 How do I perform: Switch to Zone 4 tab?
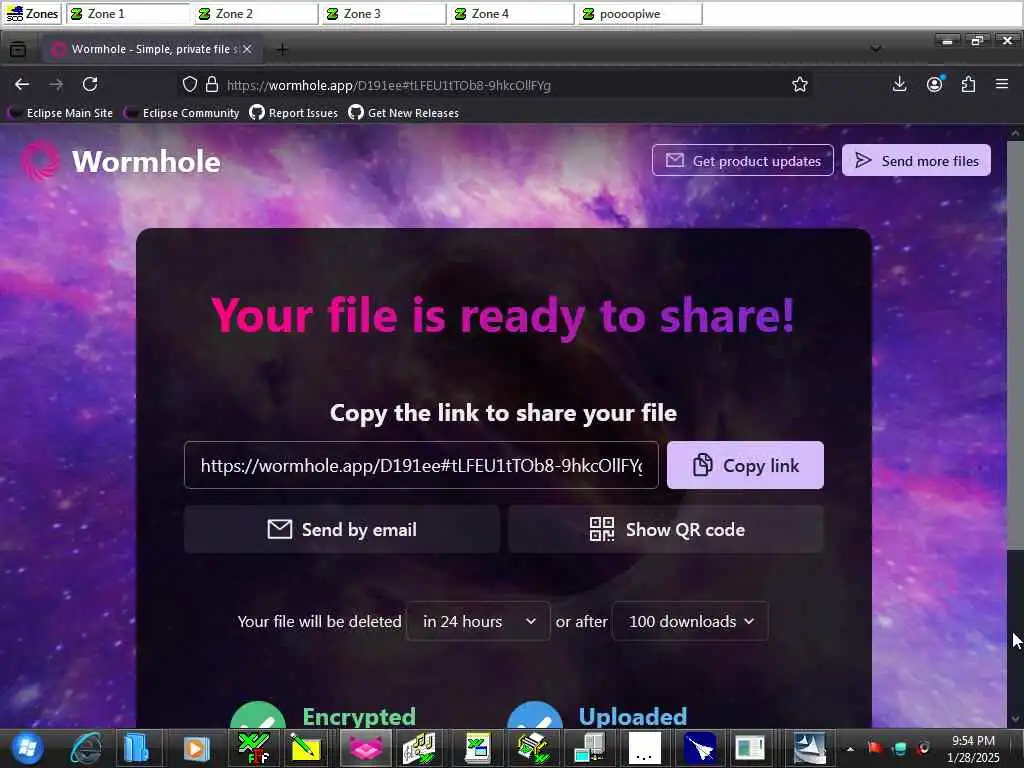coord(512,14)
